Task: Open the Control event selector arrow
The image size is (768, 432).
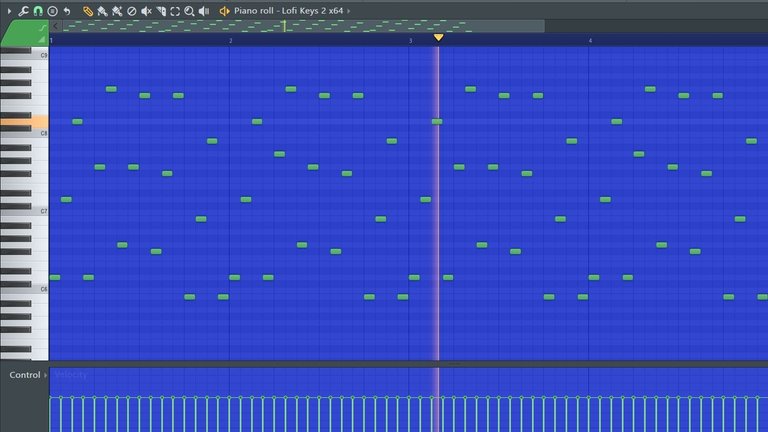Action: 46,375
